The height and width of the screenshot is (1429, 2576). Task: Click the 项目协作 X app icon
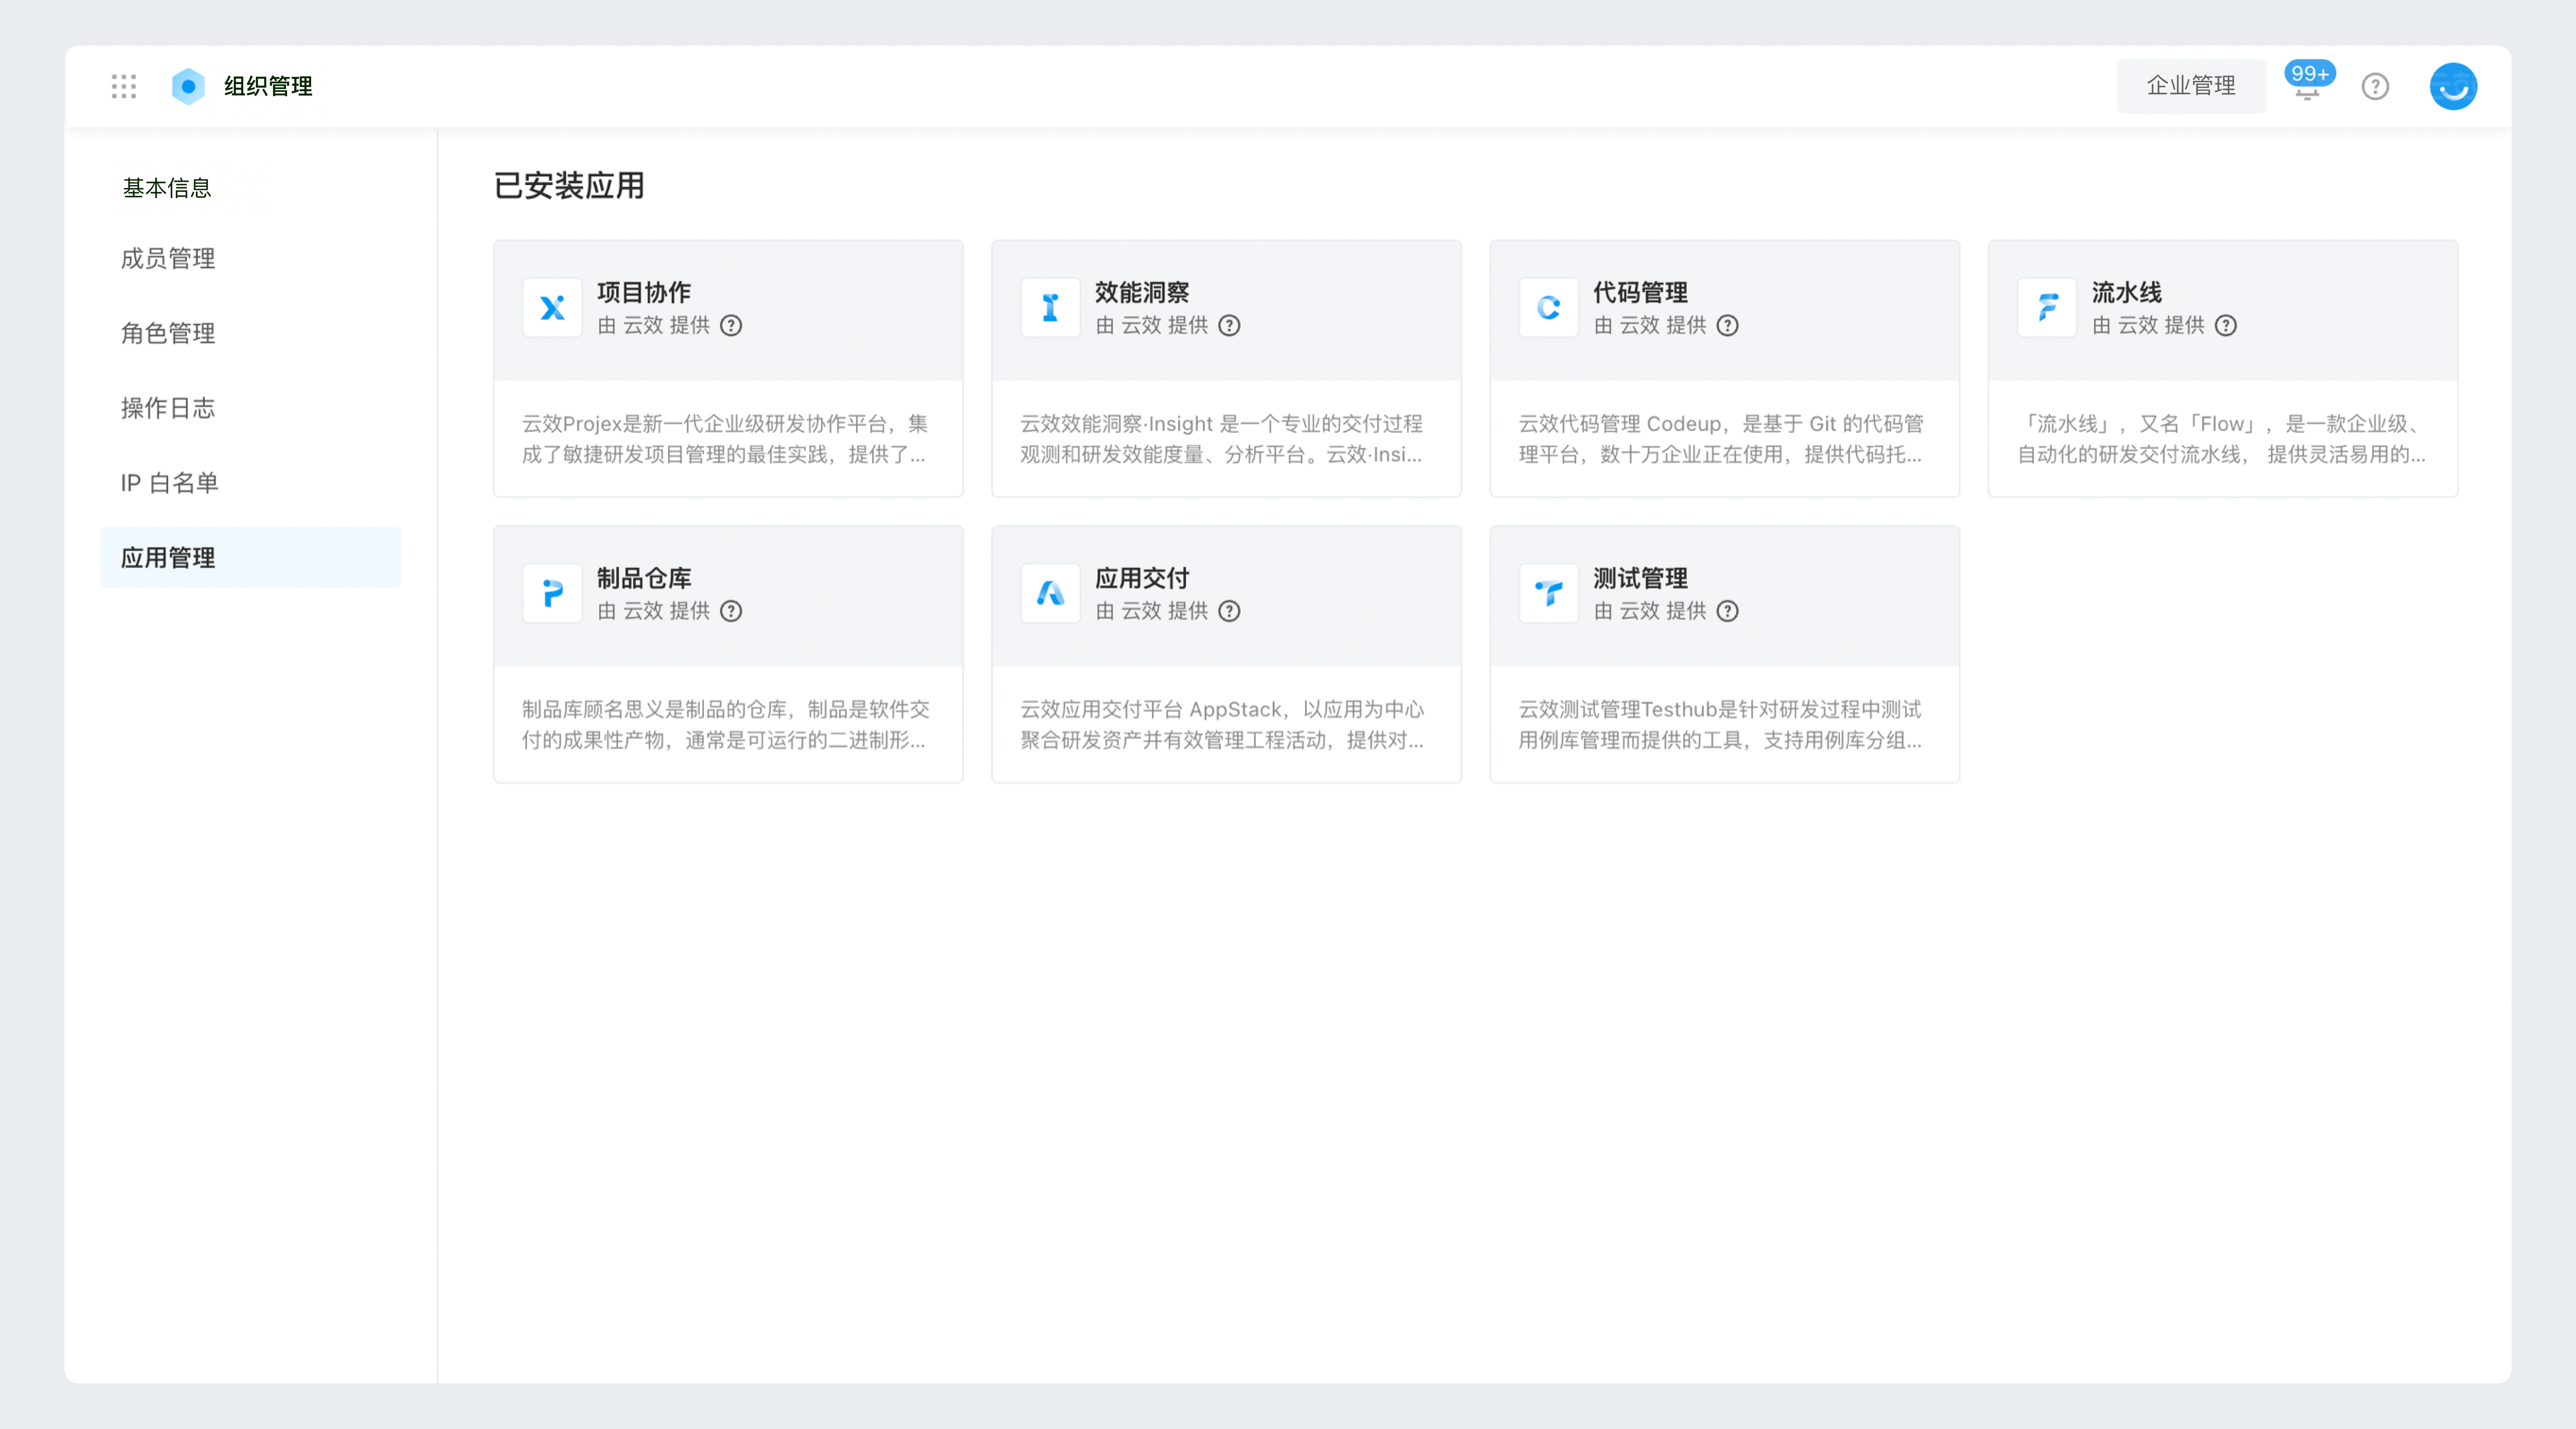tap(552, 307)
